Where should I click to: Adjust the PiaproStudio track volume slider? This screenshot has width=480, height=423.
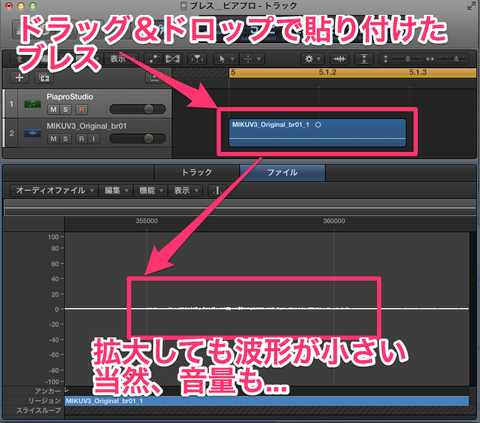click(138, 109)
